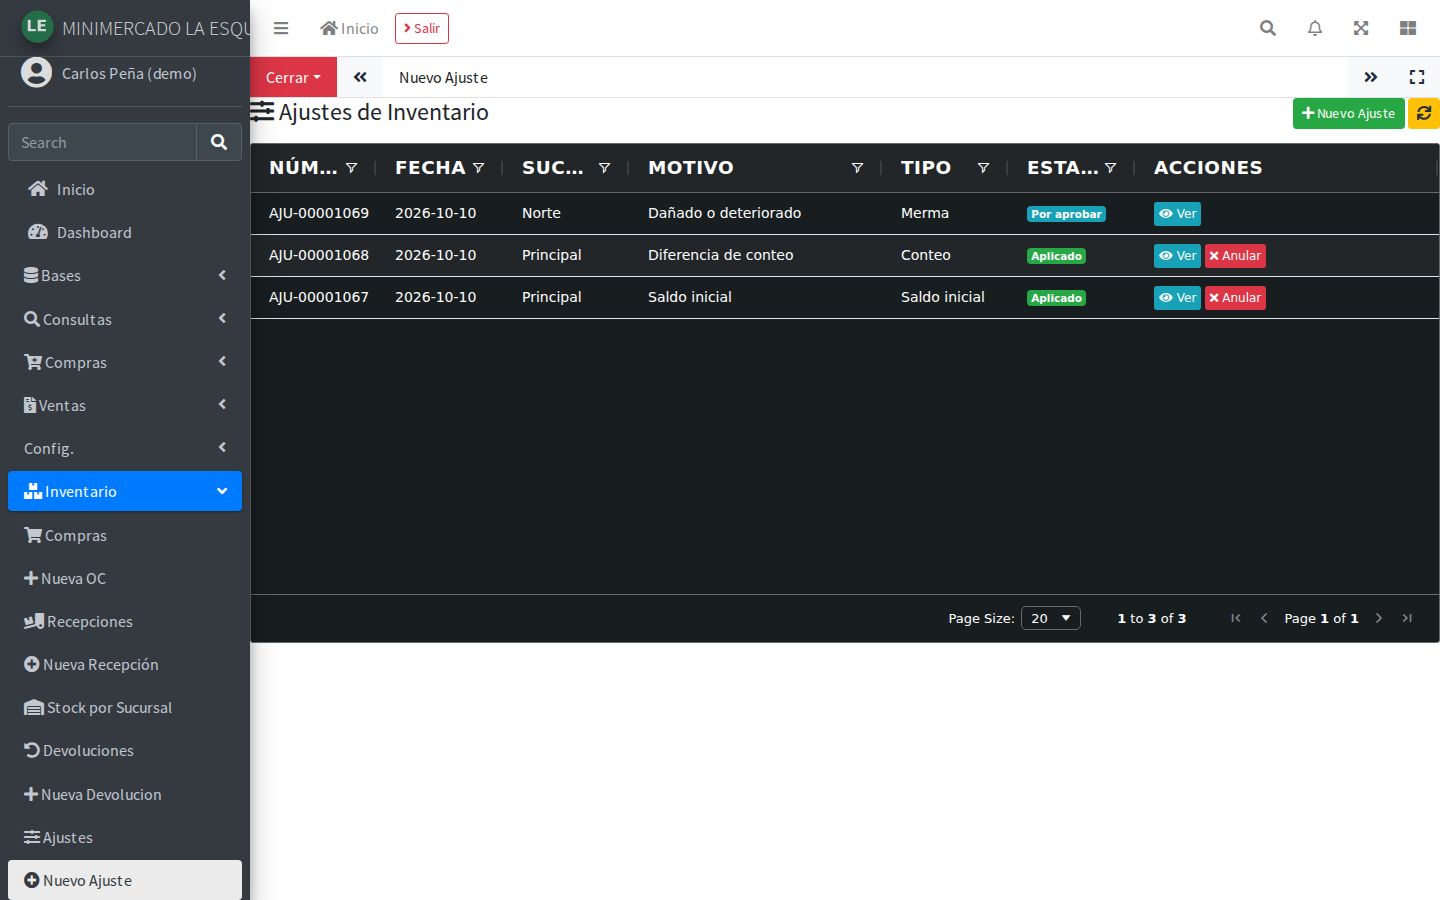Expand the top-level Compras sidebar menu
This screenshot has height=900, width=1440.
(x=125, y=362)
